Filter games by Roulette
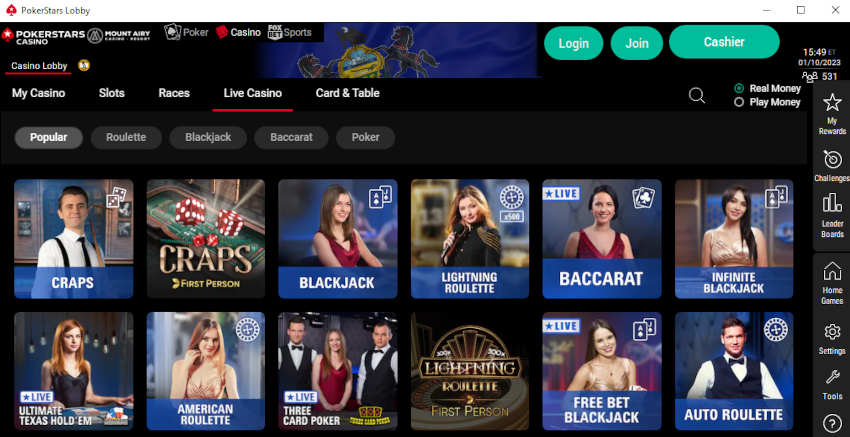Viewport: 850px width, 437px height. tap(126, 137)
